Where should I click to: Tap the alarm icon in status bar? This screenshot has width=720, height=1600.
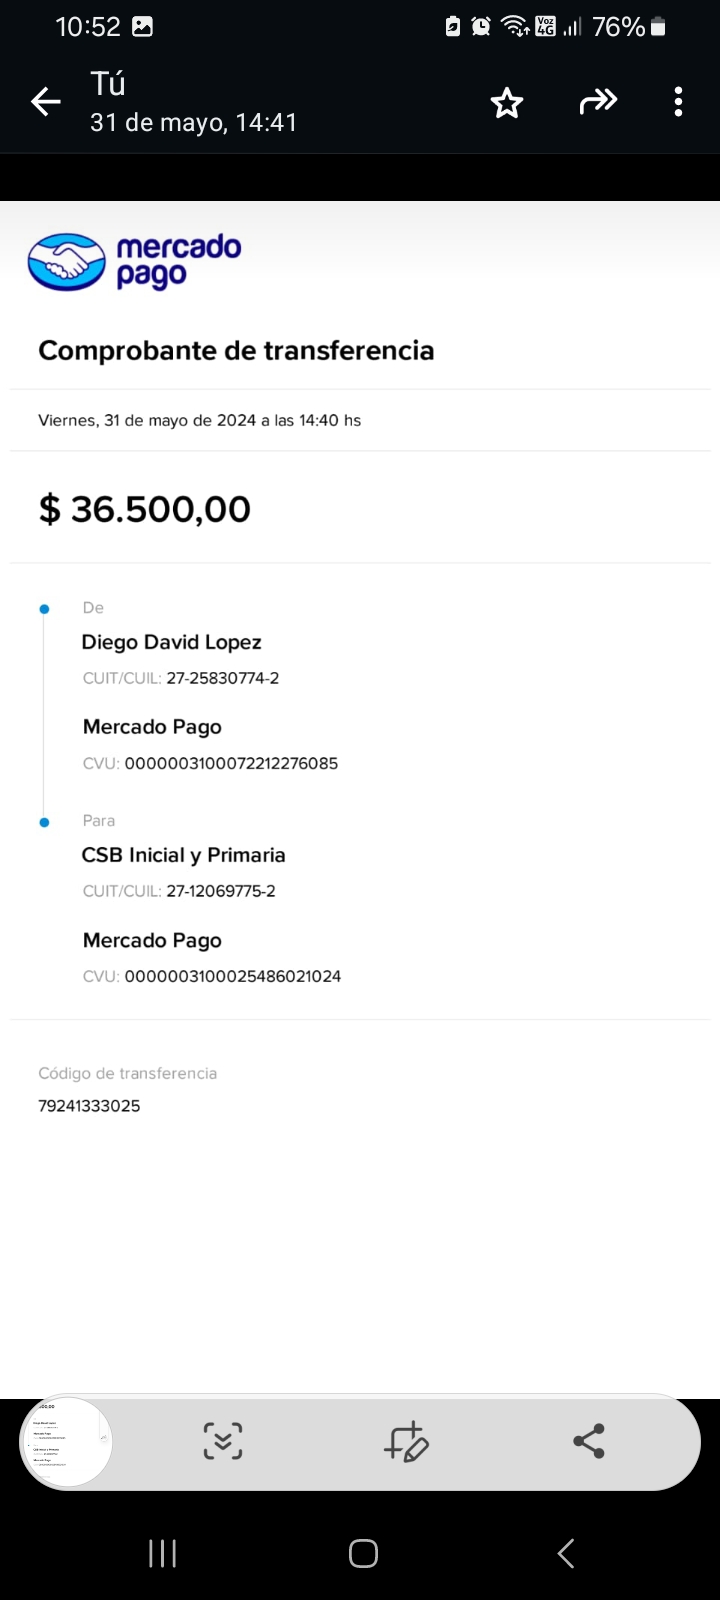(x=481, y=27)
